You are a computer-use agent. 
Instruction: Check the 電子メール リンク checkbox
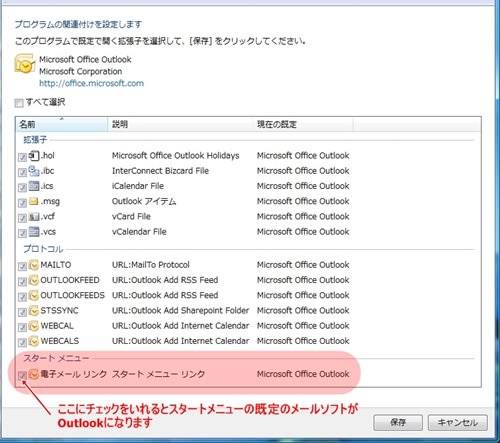click(22, 376)
